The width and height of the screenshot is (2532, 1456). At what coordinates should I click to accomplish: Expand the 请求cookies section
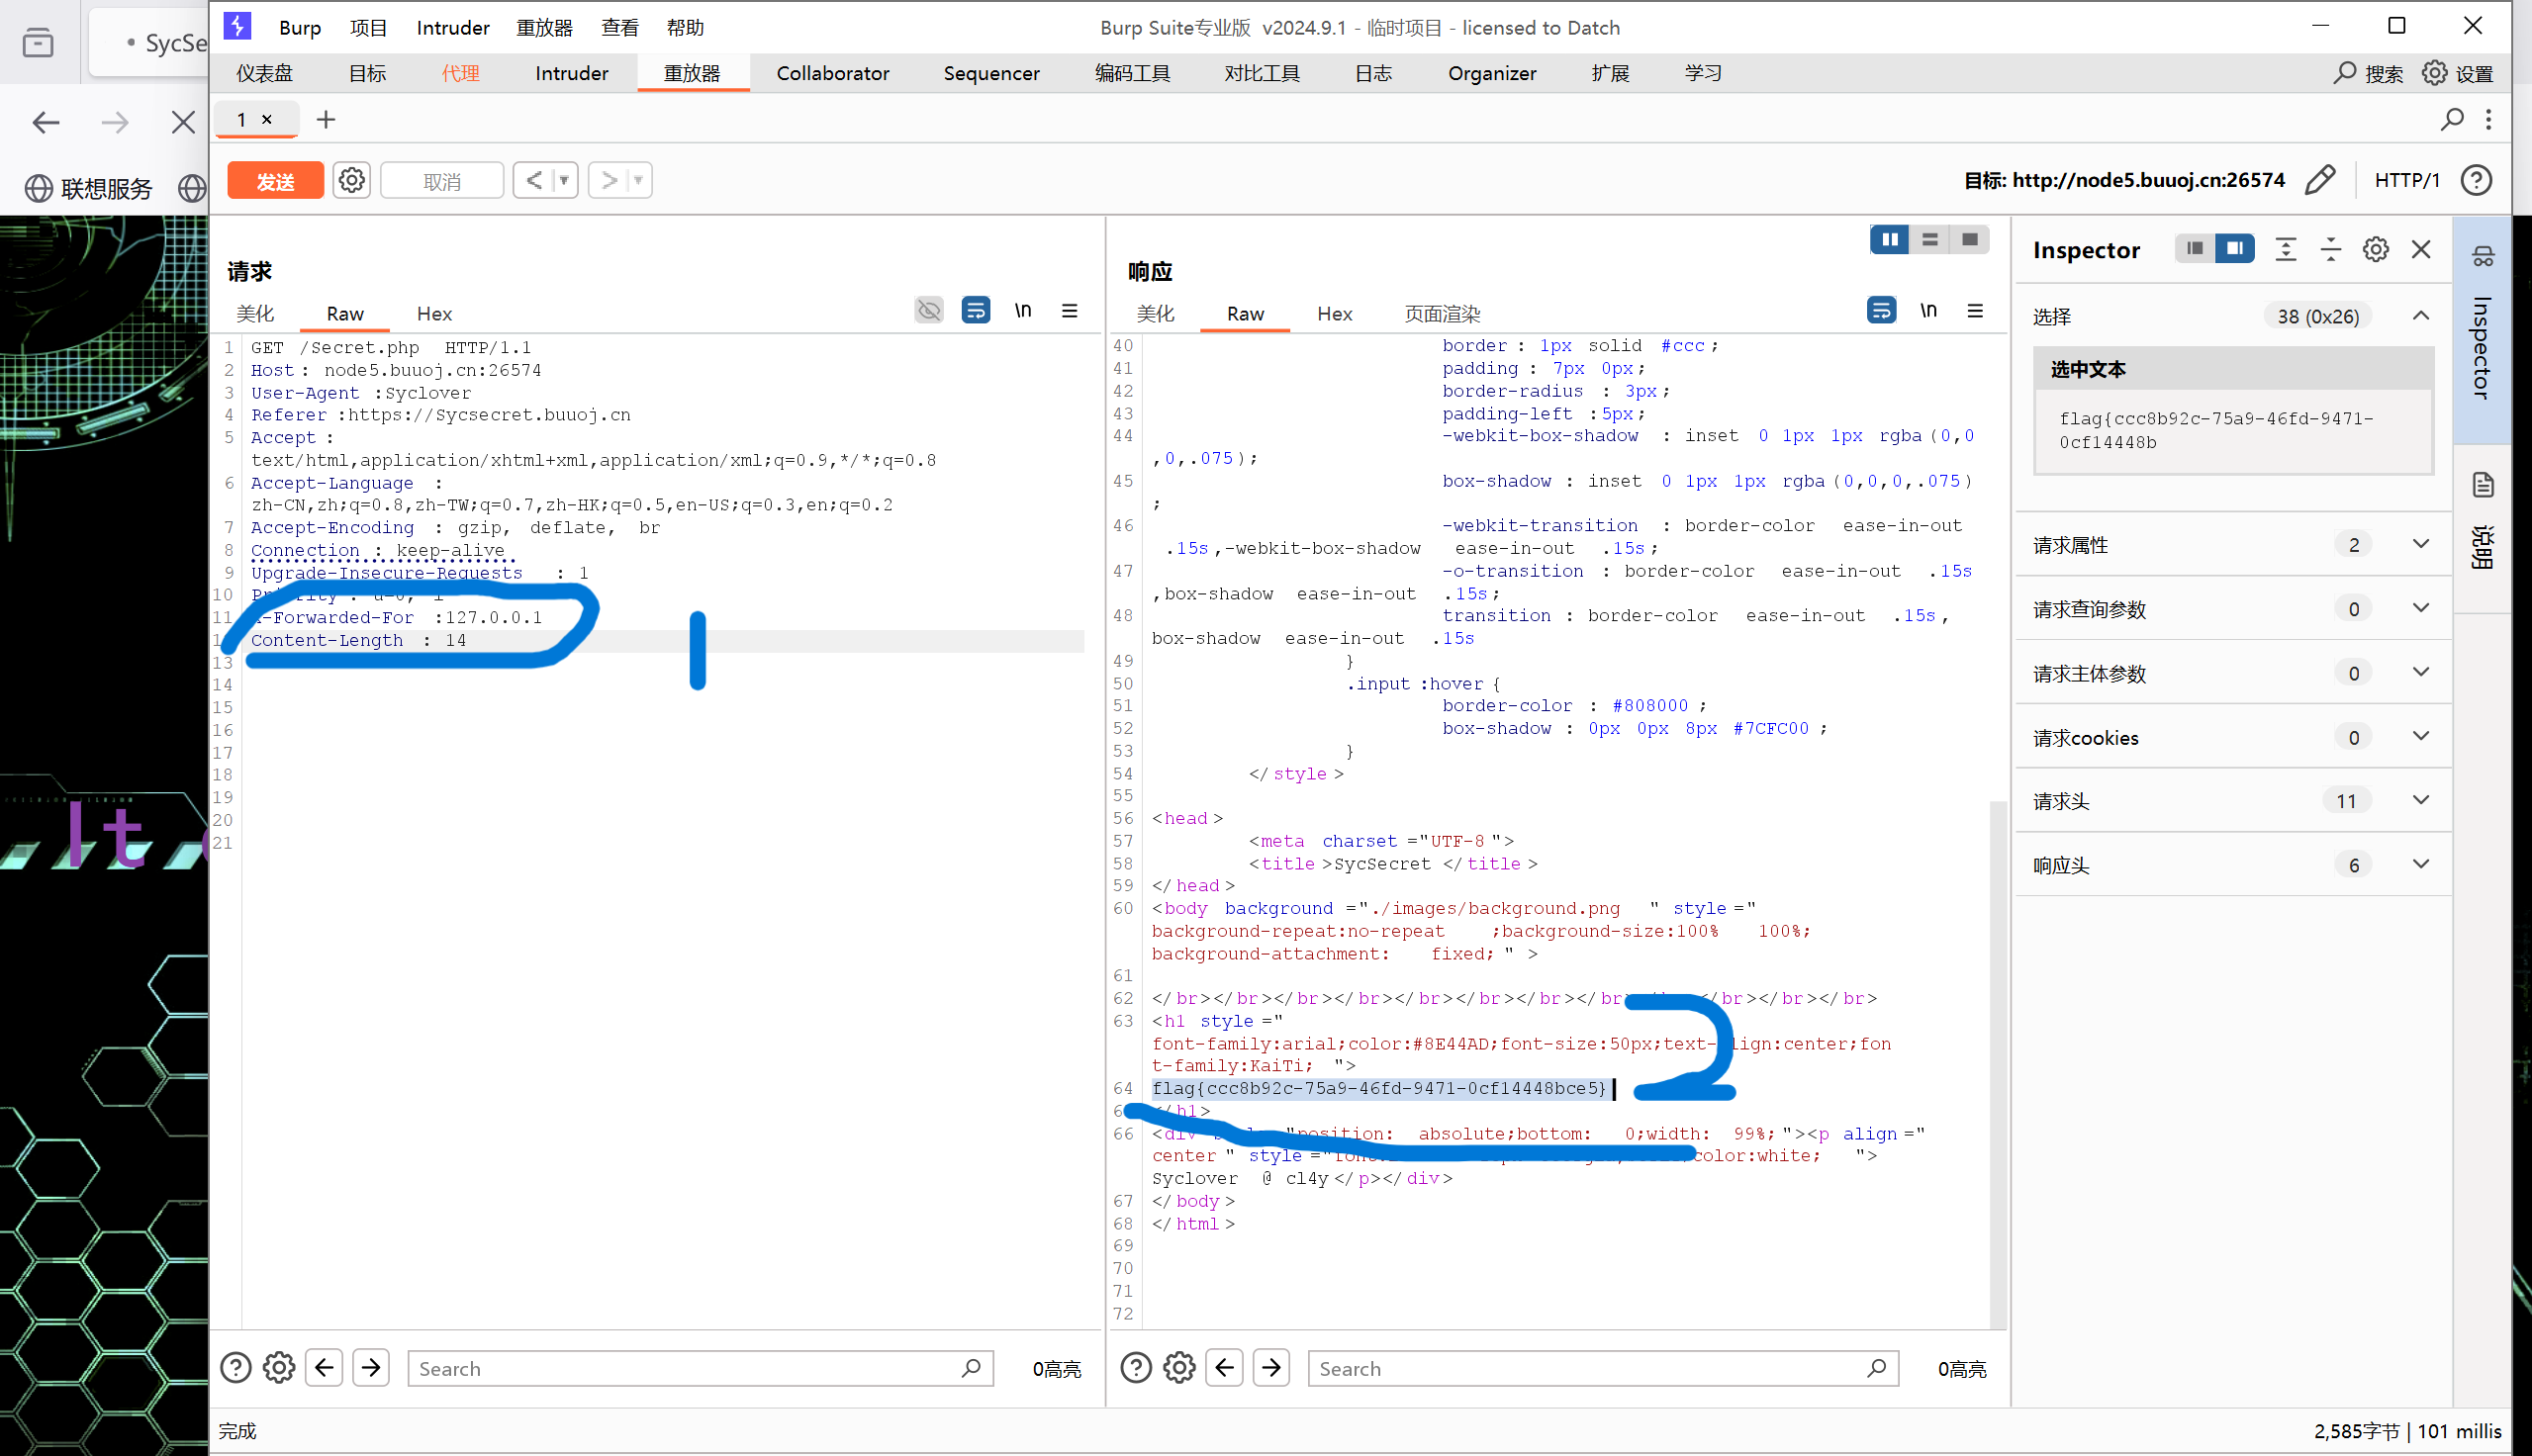click(x=2421, y=736)
